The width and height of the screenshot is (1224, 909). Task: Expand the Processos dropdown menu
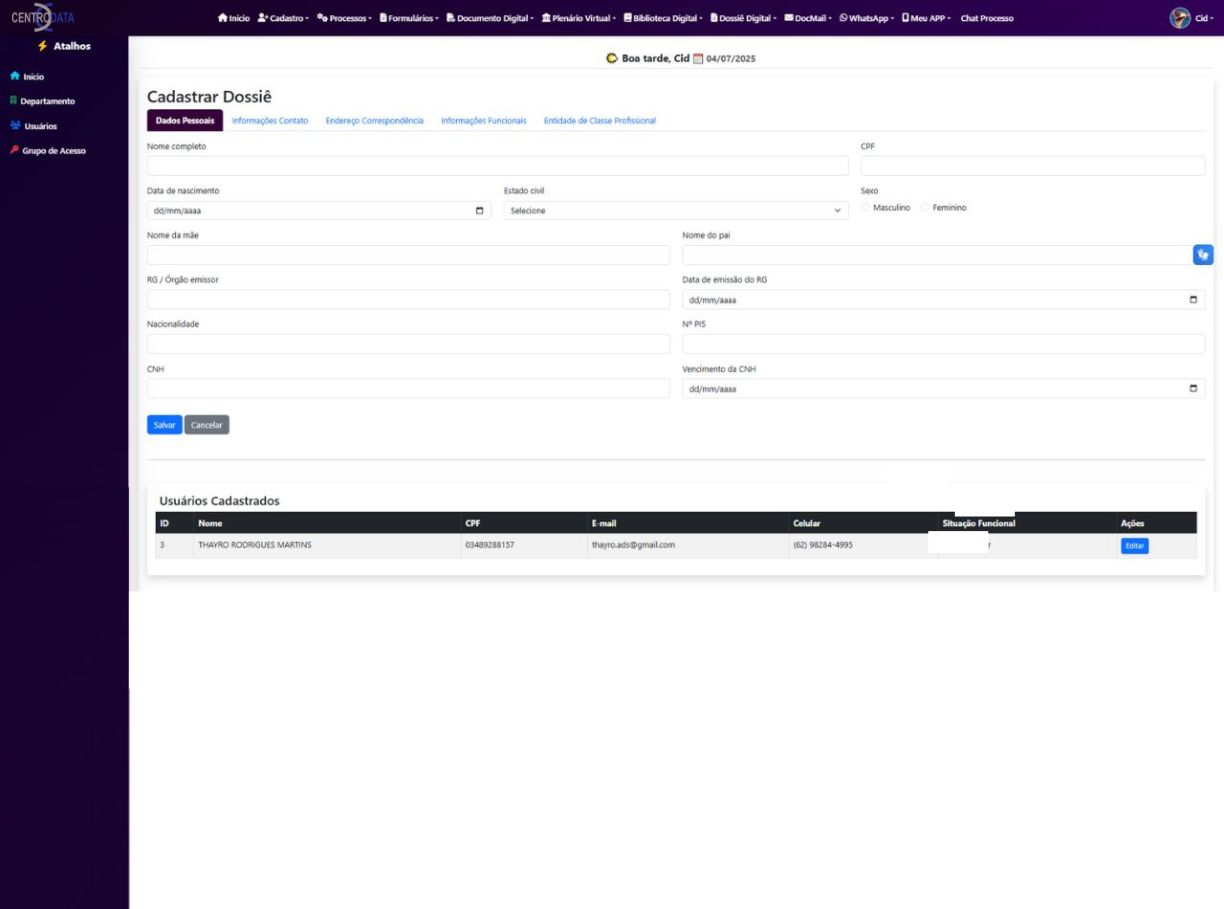pyautogui.click(x=343, y=18)
